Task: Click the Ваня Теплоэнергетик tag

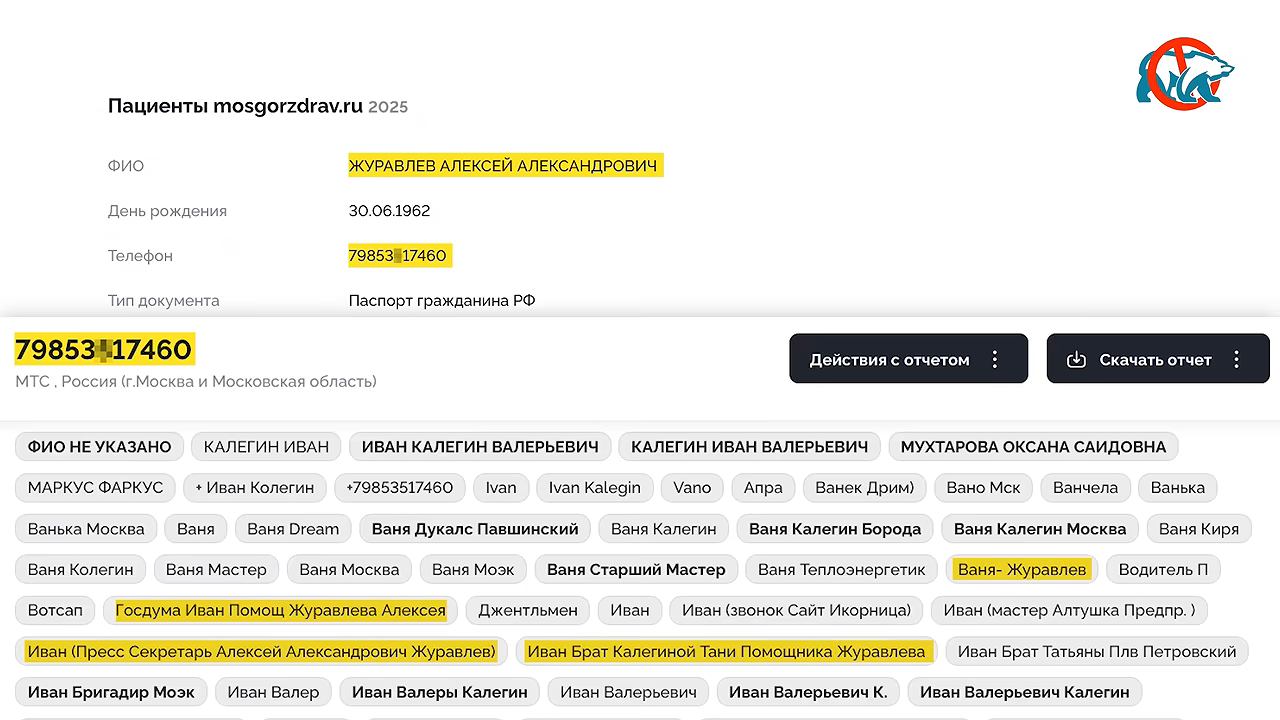Action: [x=842, y=570]
